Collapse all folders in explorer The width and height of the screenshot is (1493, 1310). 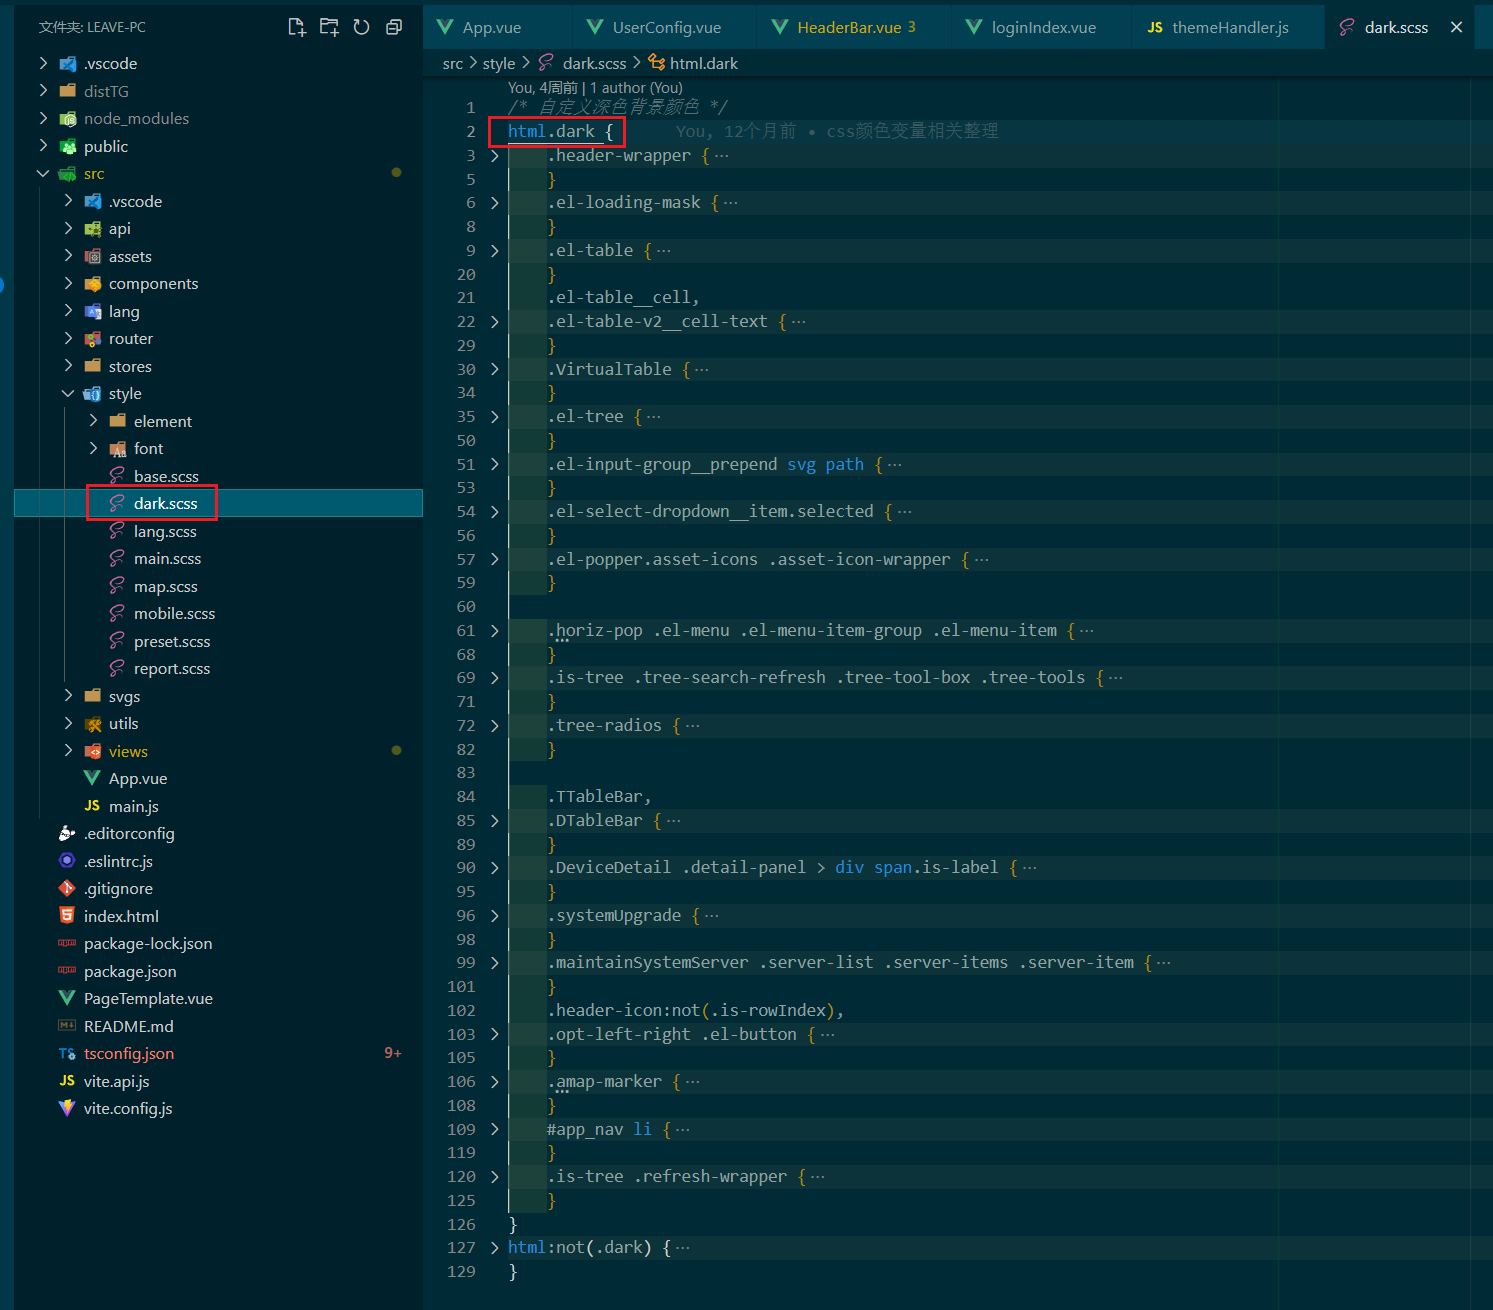pyautogui.click(x=394, y=27)
